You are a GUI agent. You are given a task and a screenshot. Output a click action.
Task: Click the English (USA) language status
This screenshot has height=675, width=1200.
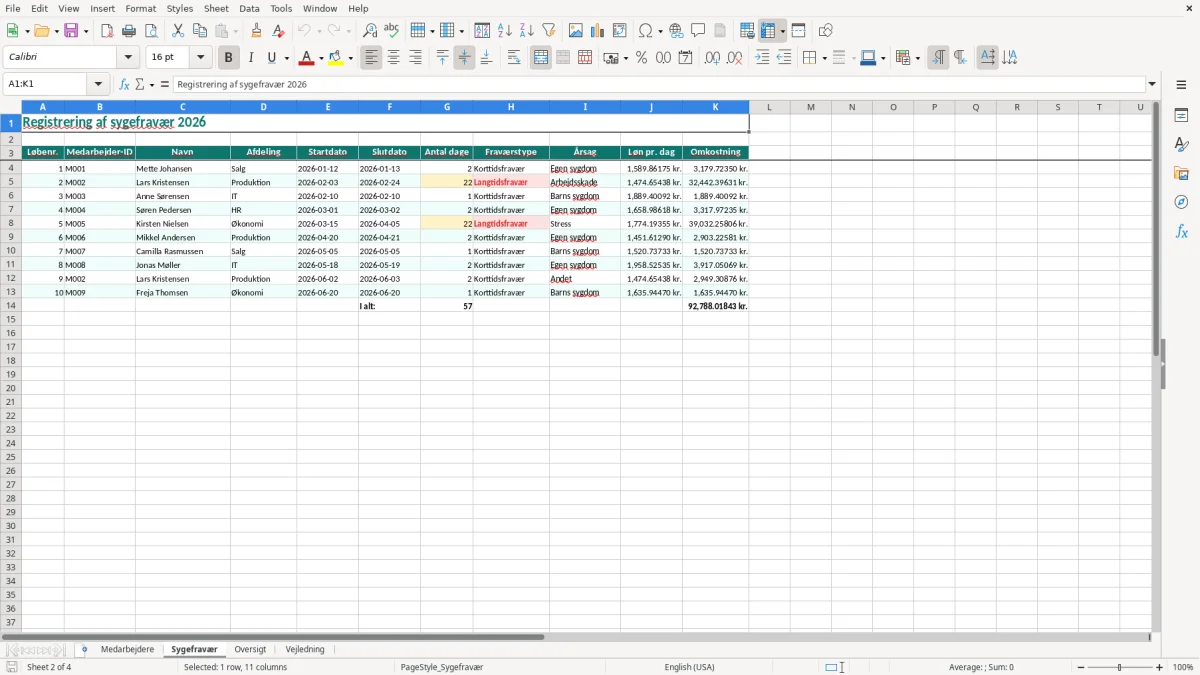(x=690, y=667)
